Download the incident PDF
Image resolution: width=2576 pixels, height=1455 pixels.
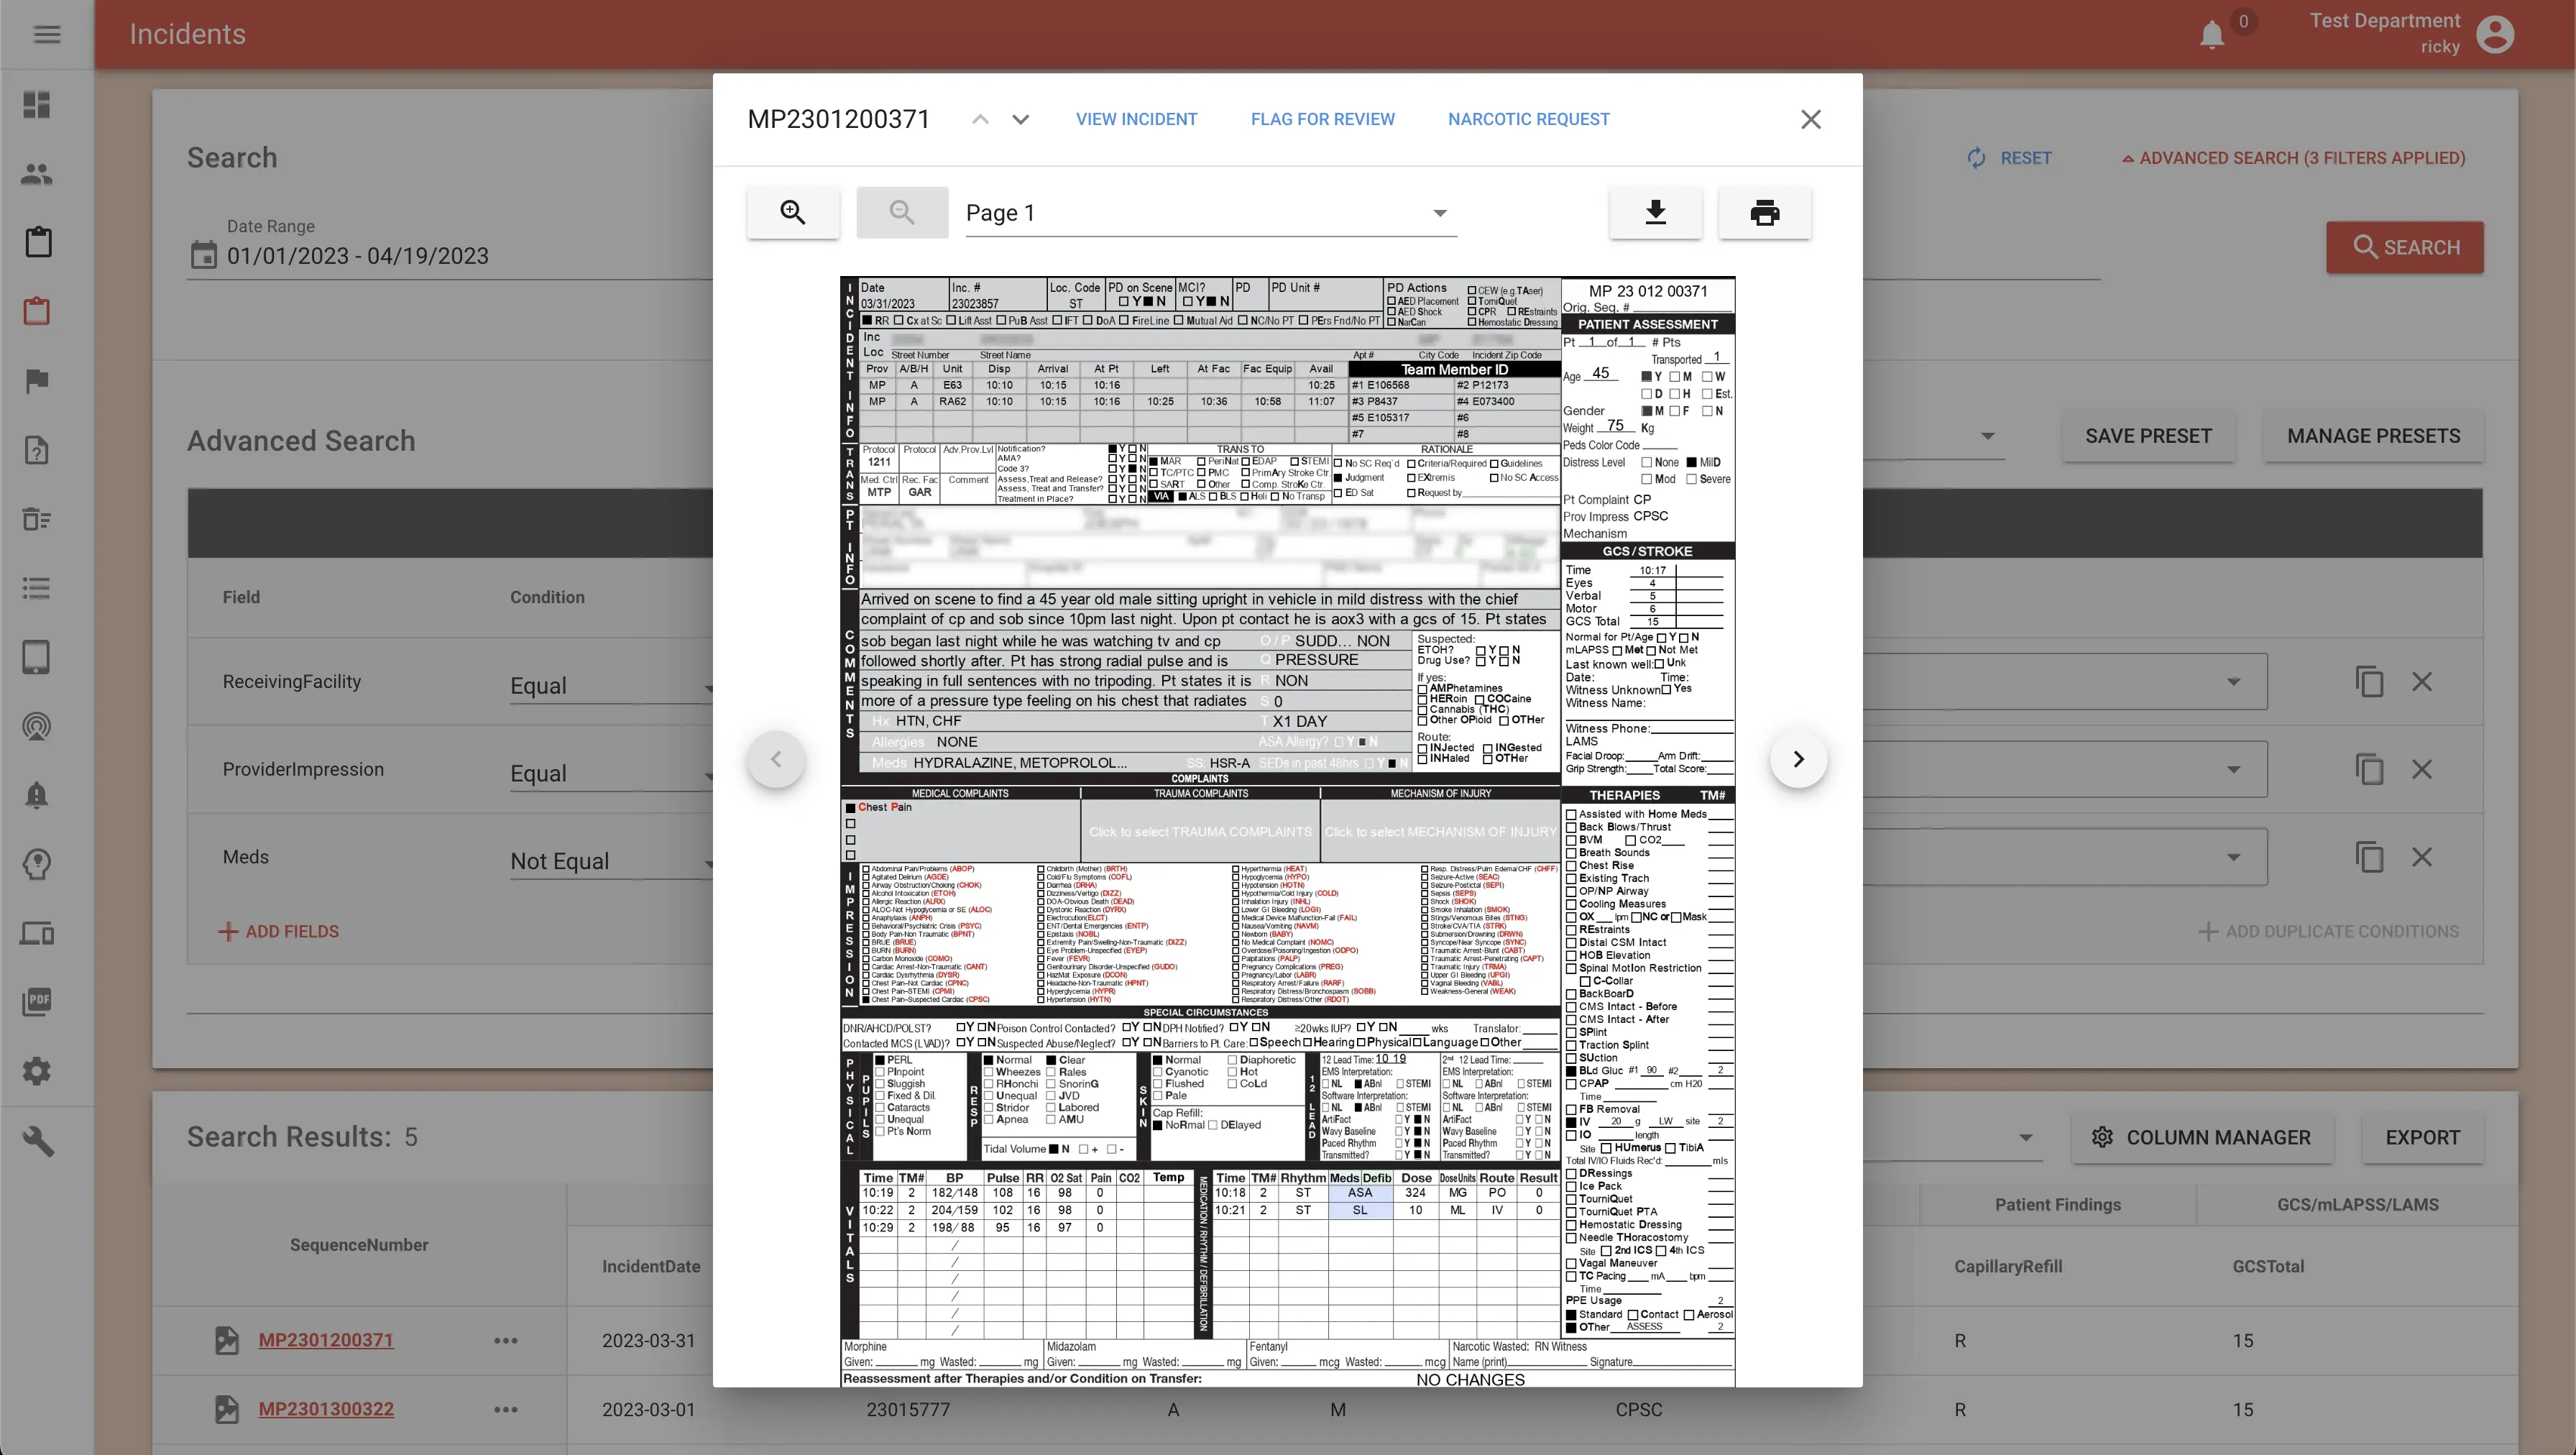(1655, 212)
